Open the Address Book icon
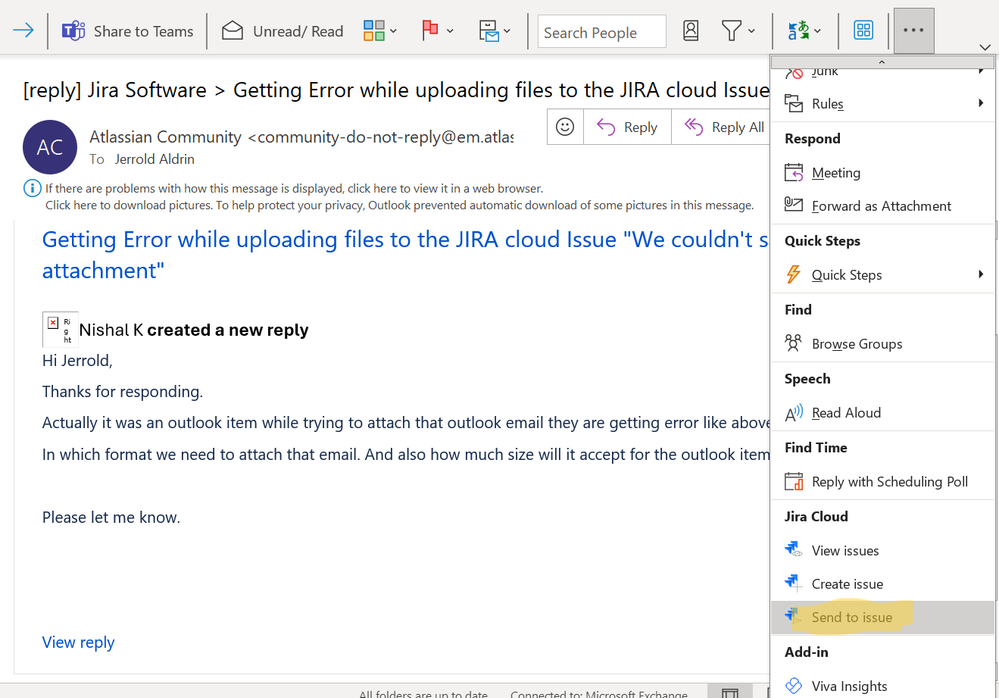The width and height of the screenshot is (999, 698). pyautogui.click(x=690, y=30)
